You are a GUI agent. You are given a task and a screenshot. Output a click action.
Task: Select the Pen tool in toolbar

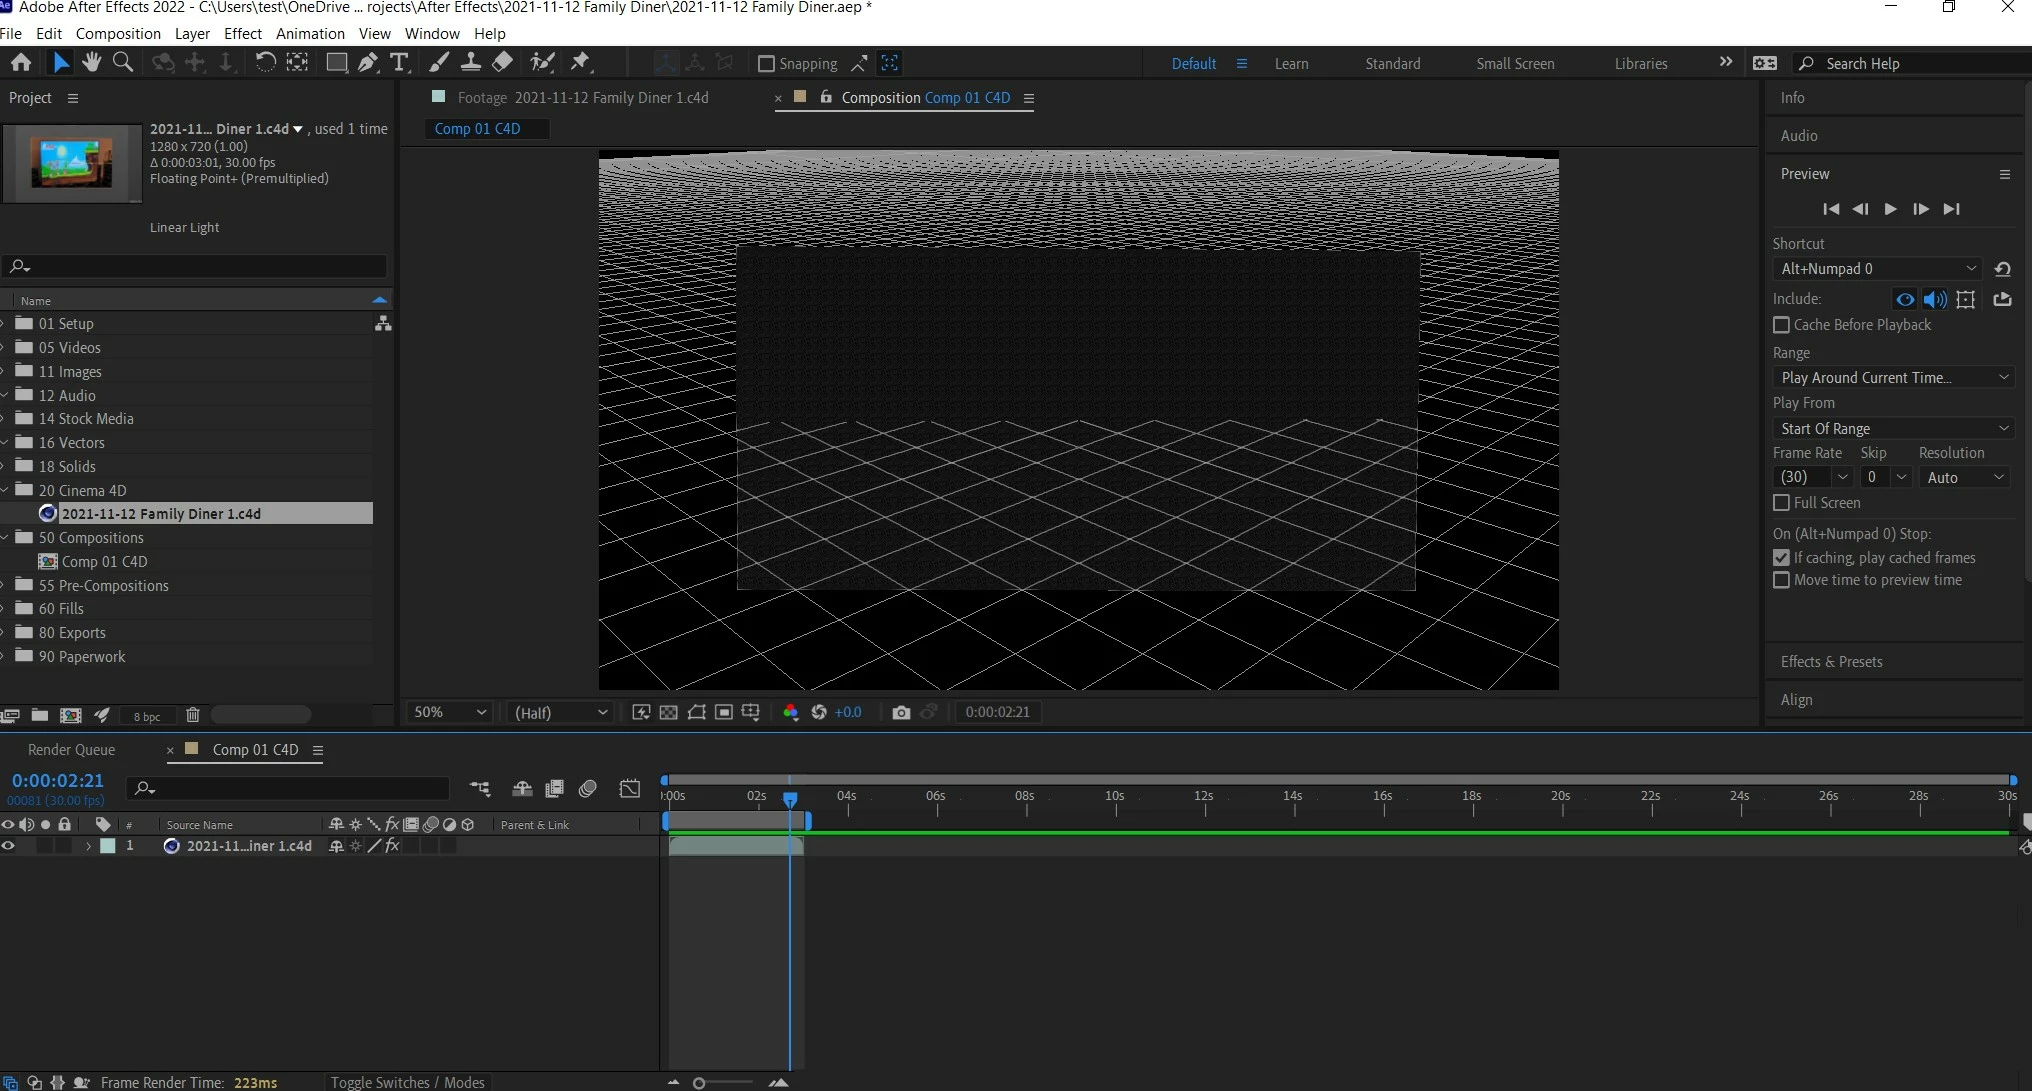click(368, 63)
